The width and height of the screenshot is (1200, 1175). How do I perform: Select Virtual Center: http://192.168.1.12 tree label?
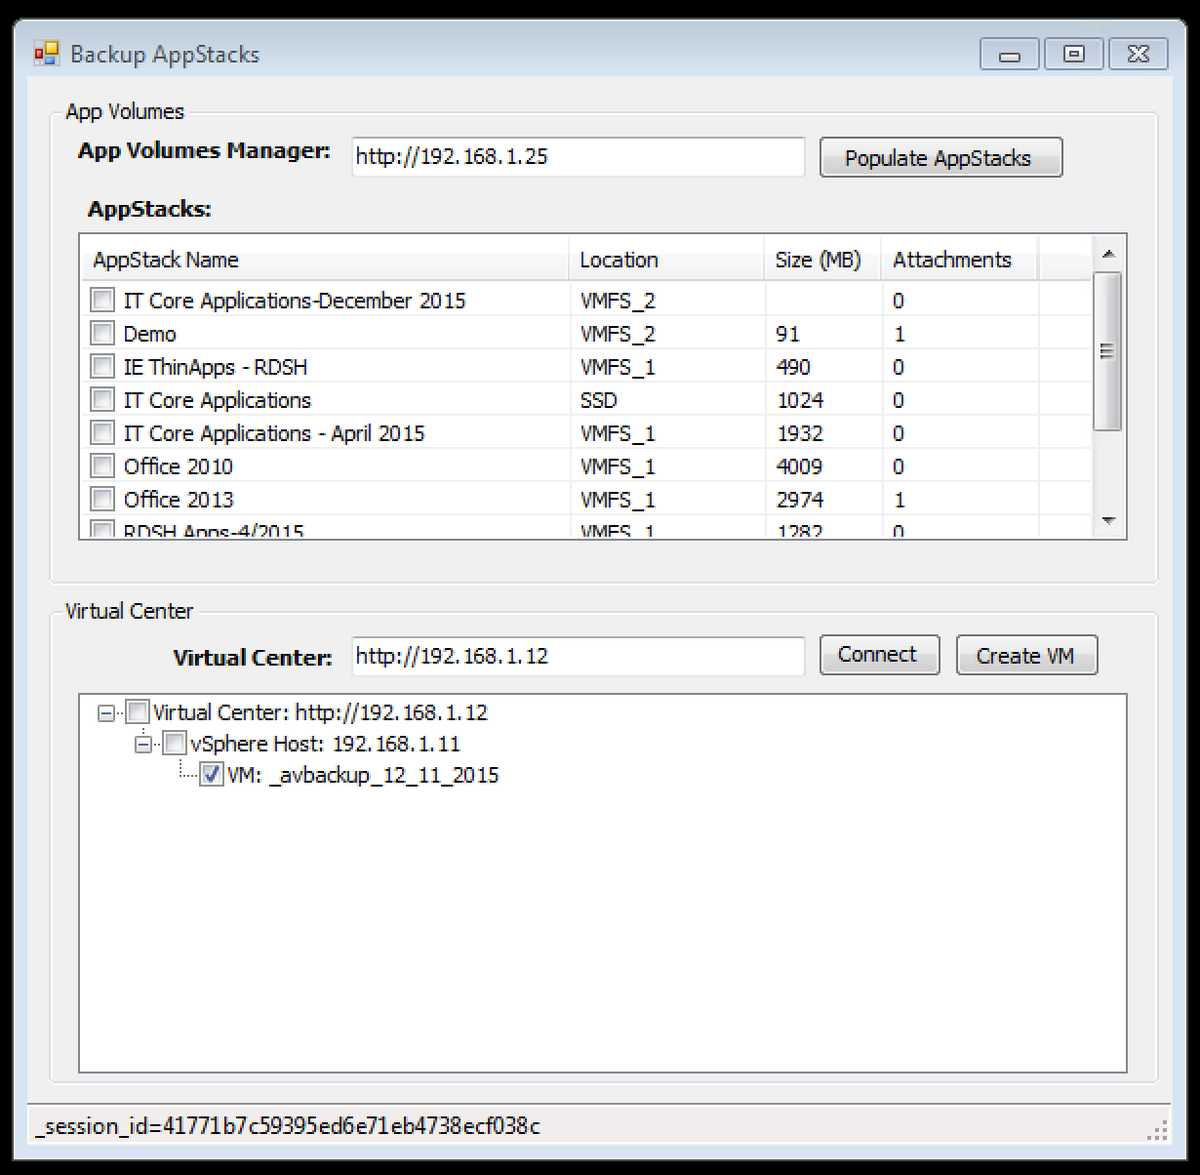point(320,713)
